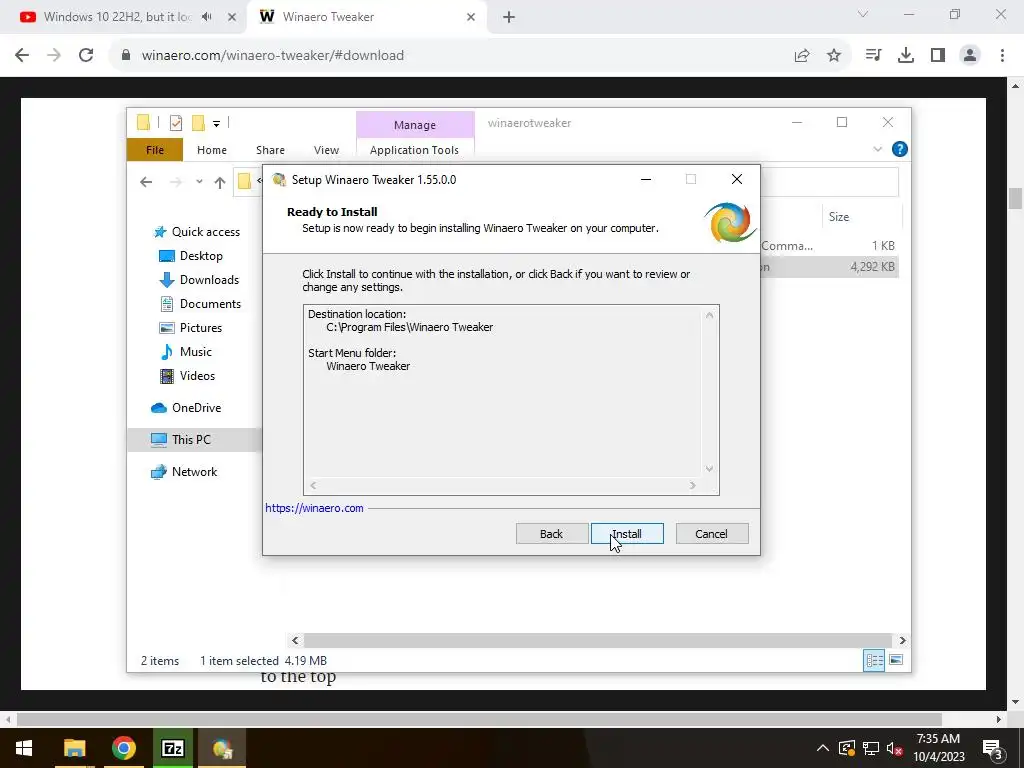Image resolution: width=1024 pixels, height=768 pixels.
Task: Open the browser media control icon
Action: click(873, 56)
